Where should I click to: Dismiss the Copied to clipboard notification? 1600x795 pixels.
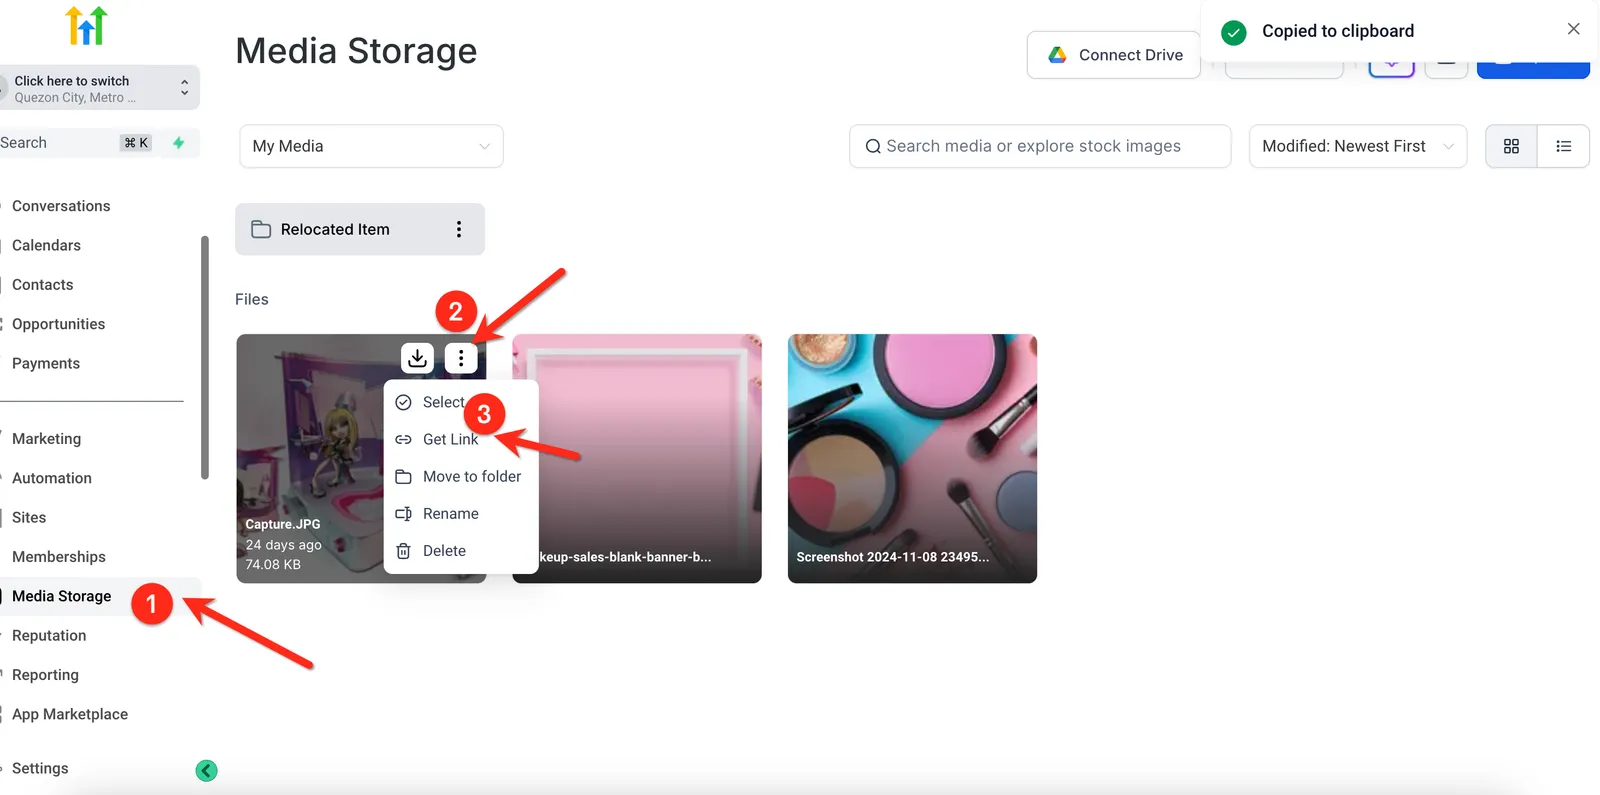(x=1573, y=29)
